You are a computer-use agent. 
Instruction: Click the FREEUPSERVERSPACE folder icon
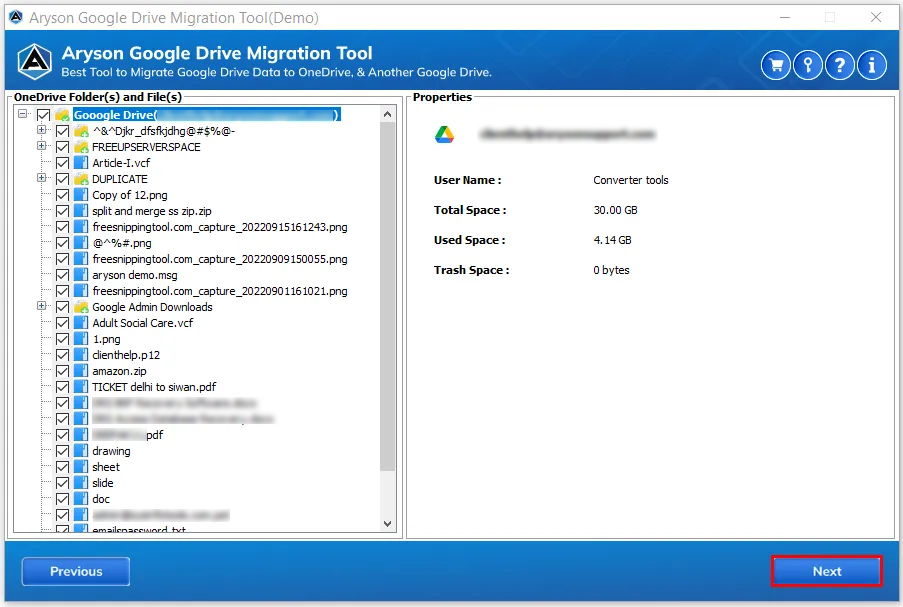pyautogui.click(x=81, y=147)
